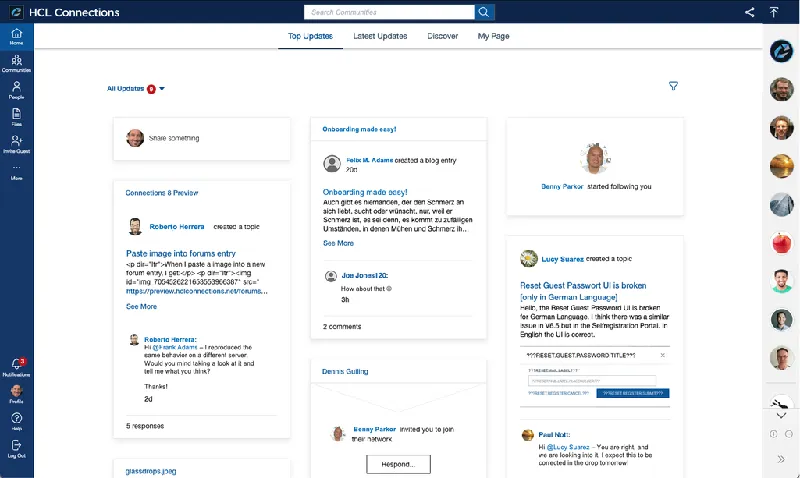Click the search magnifier button
The width and height of the screenshot is (800, 478).
tap(484, 12)
